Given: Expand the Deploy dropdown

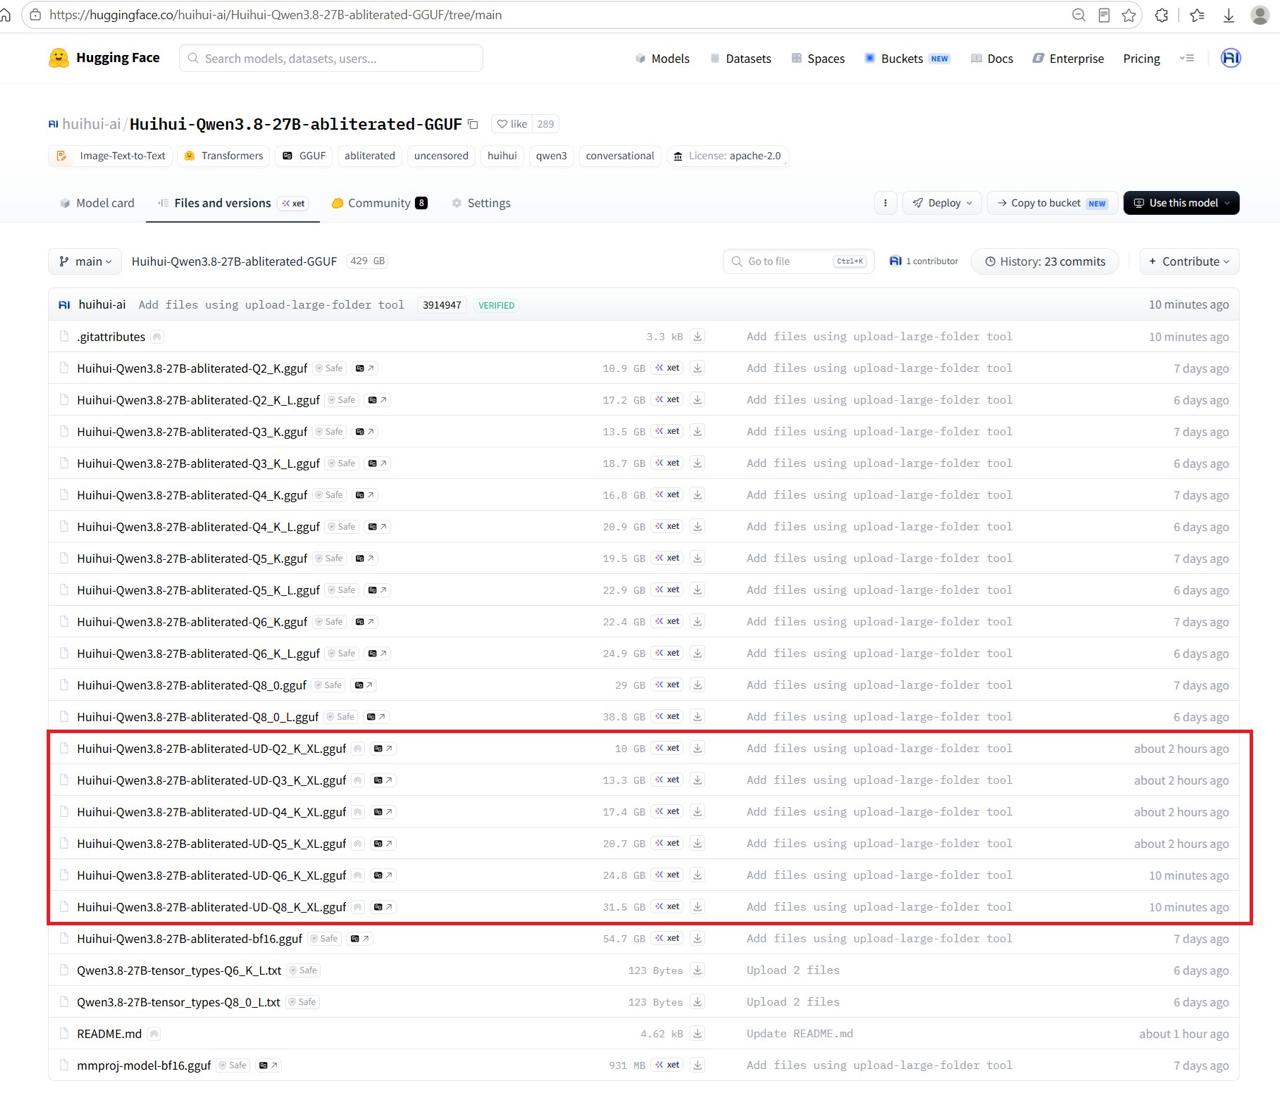Looking at the screenshot, I should pyautogui.click(x=943, y=203).
